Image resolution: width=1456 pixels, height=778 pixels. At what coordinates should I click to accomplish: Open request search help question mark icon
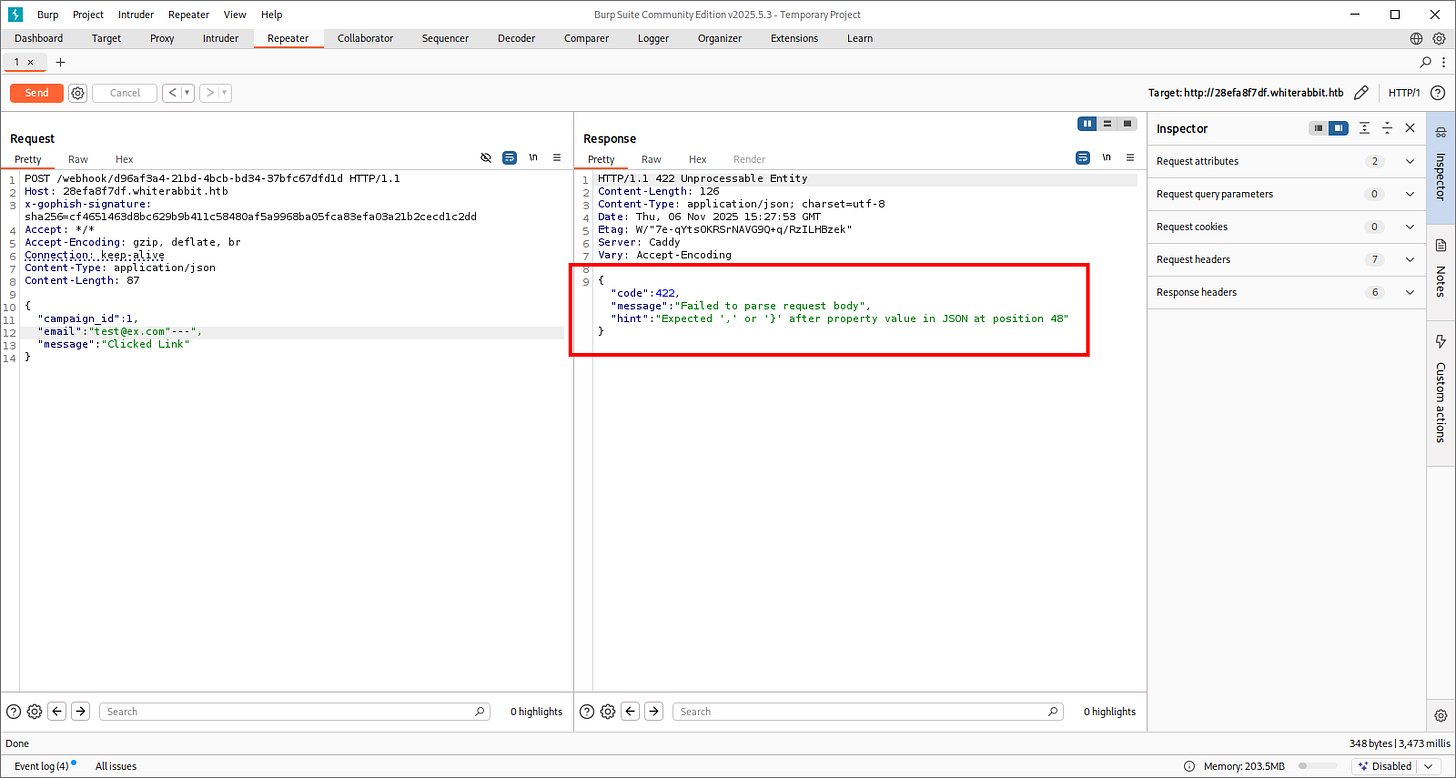pyautogui.click(x=14, y=711)
